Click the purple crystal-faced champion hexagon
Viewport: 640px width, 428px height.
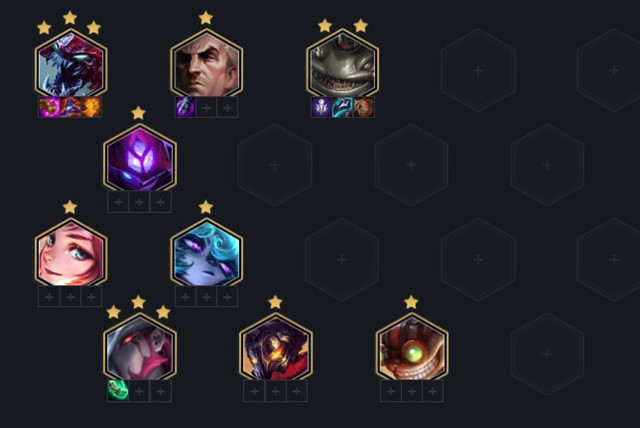(140, 158)
